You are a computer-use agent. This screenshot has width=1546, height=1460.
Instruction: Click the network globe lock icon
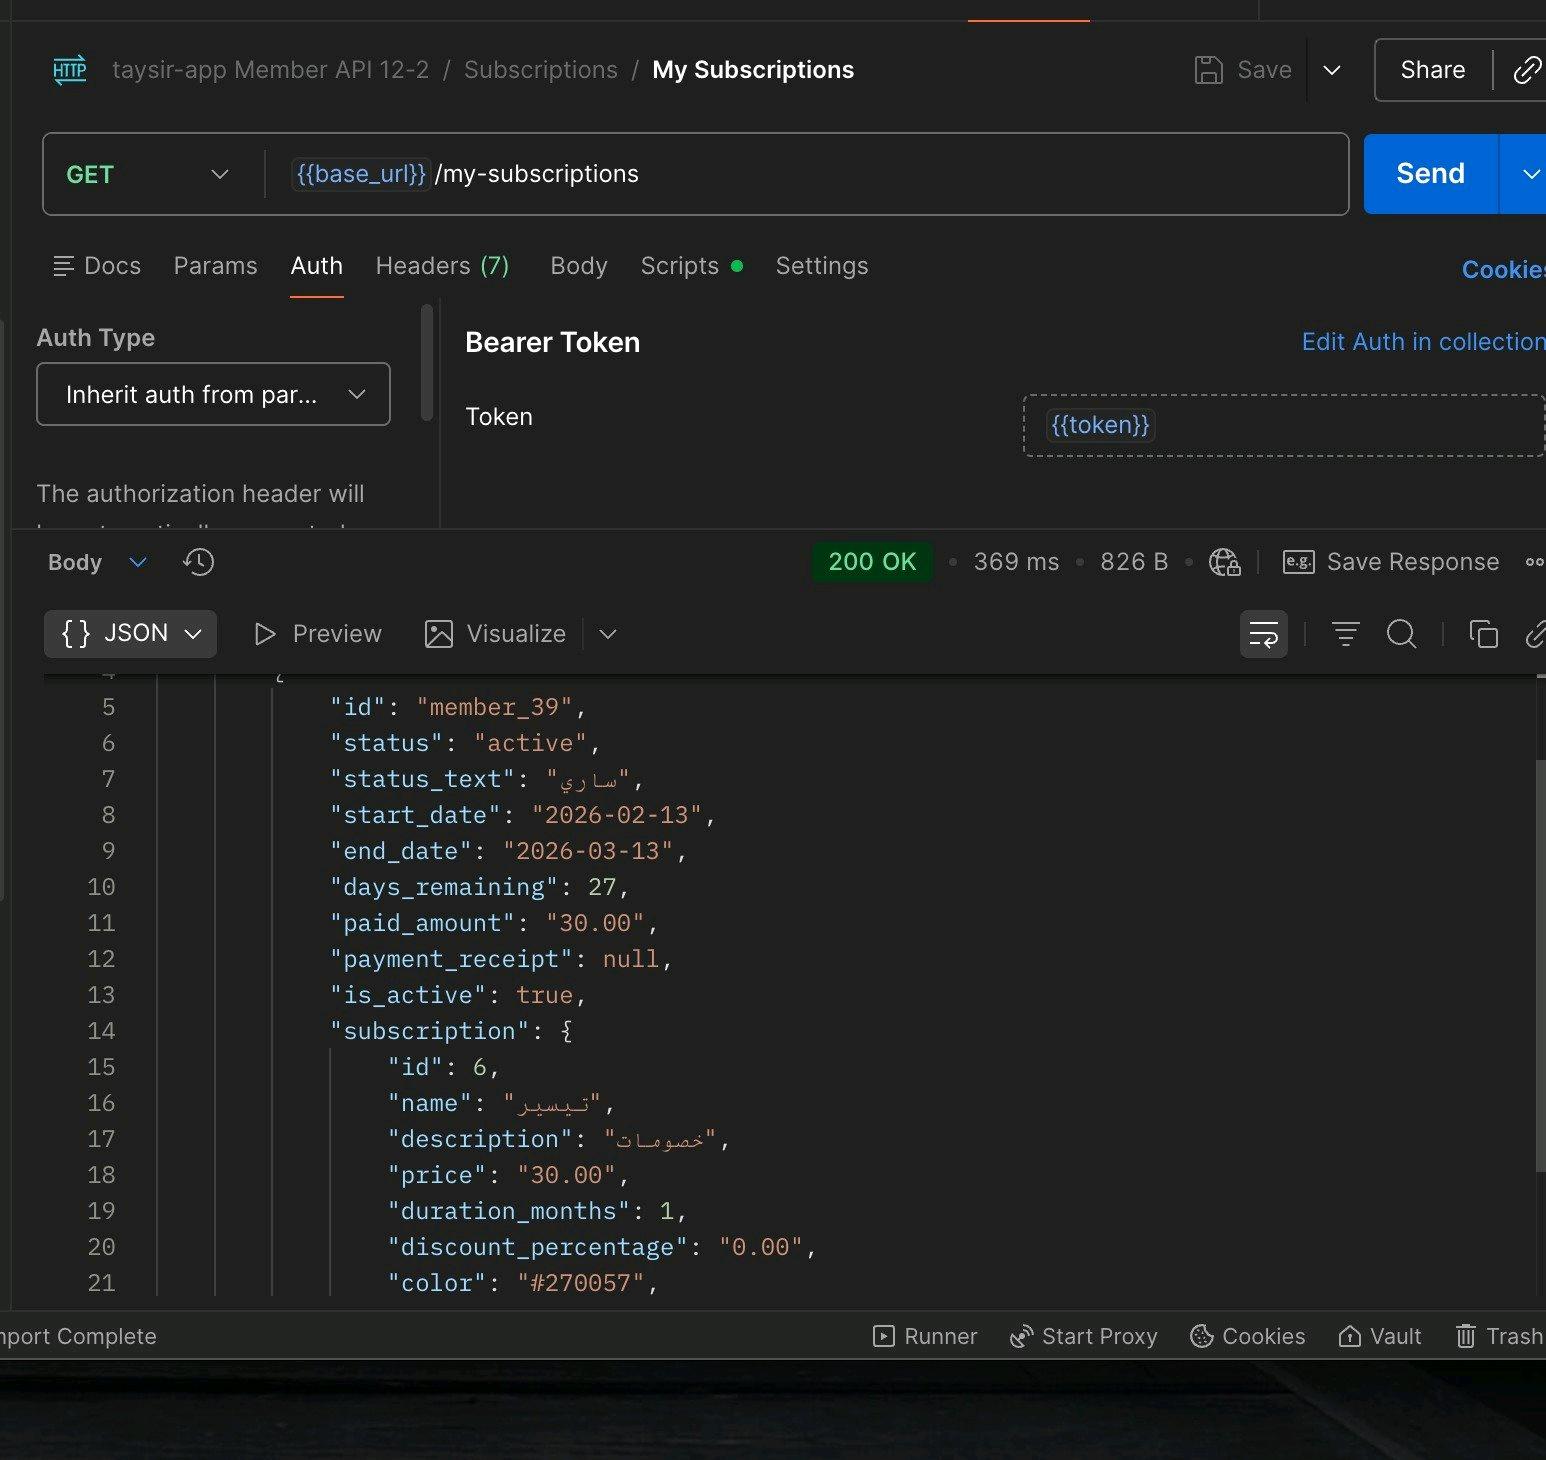(x=1224, y=562)
